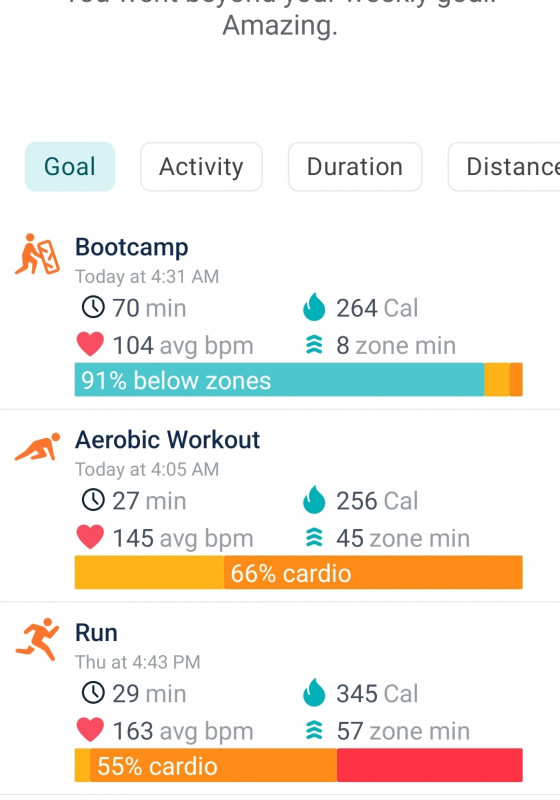Open the Aerobic Workout entry title
560x800 pixels.
(167, 440)
